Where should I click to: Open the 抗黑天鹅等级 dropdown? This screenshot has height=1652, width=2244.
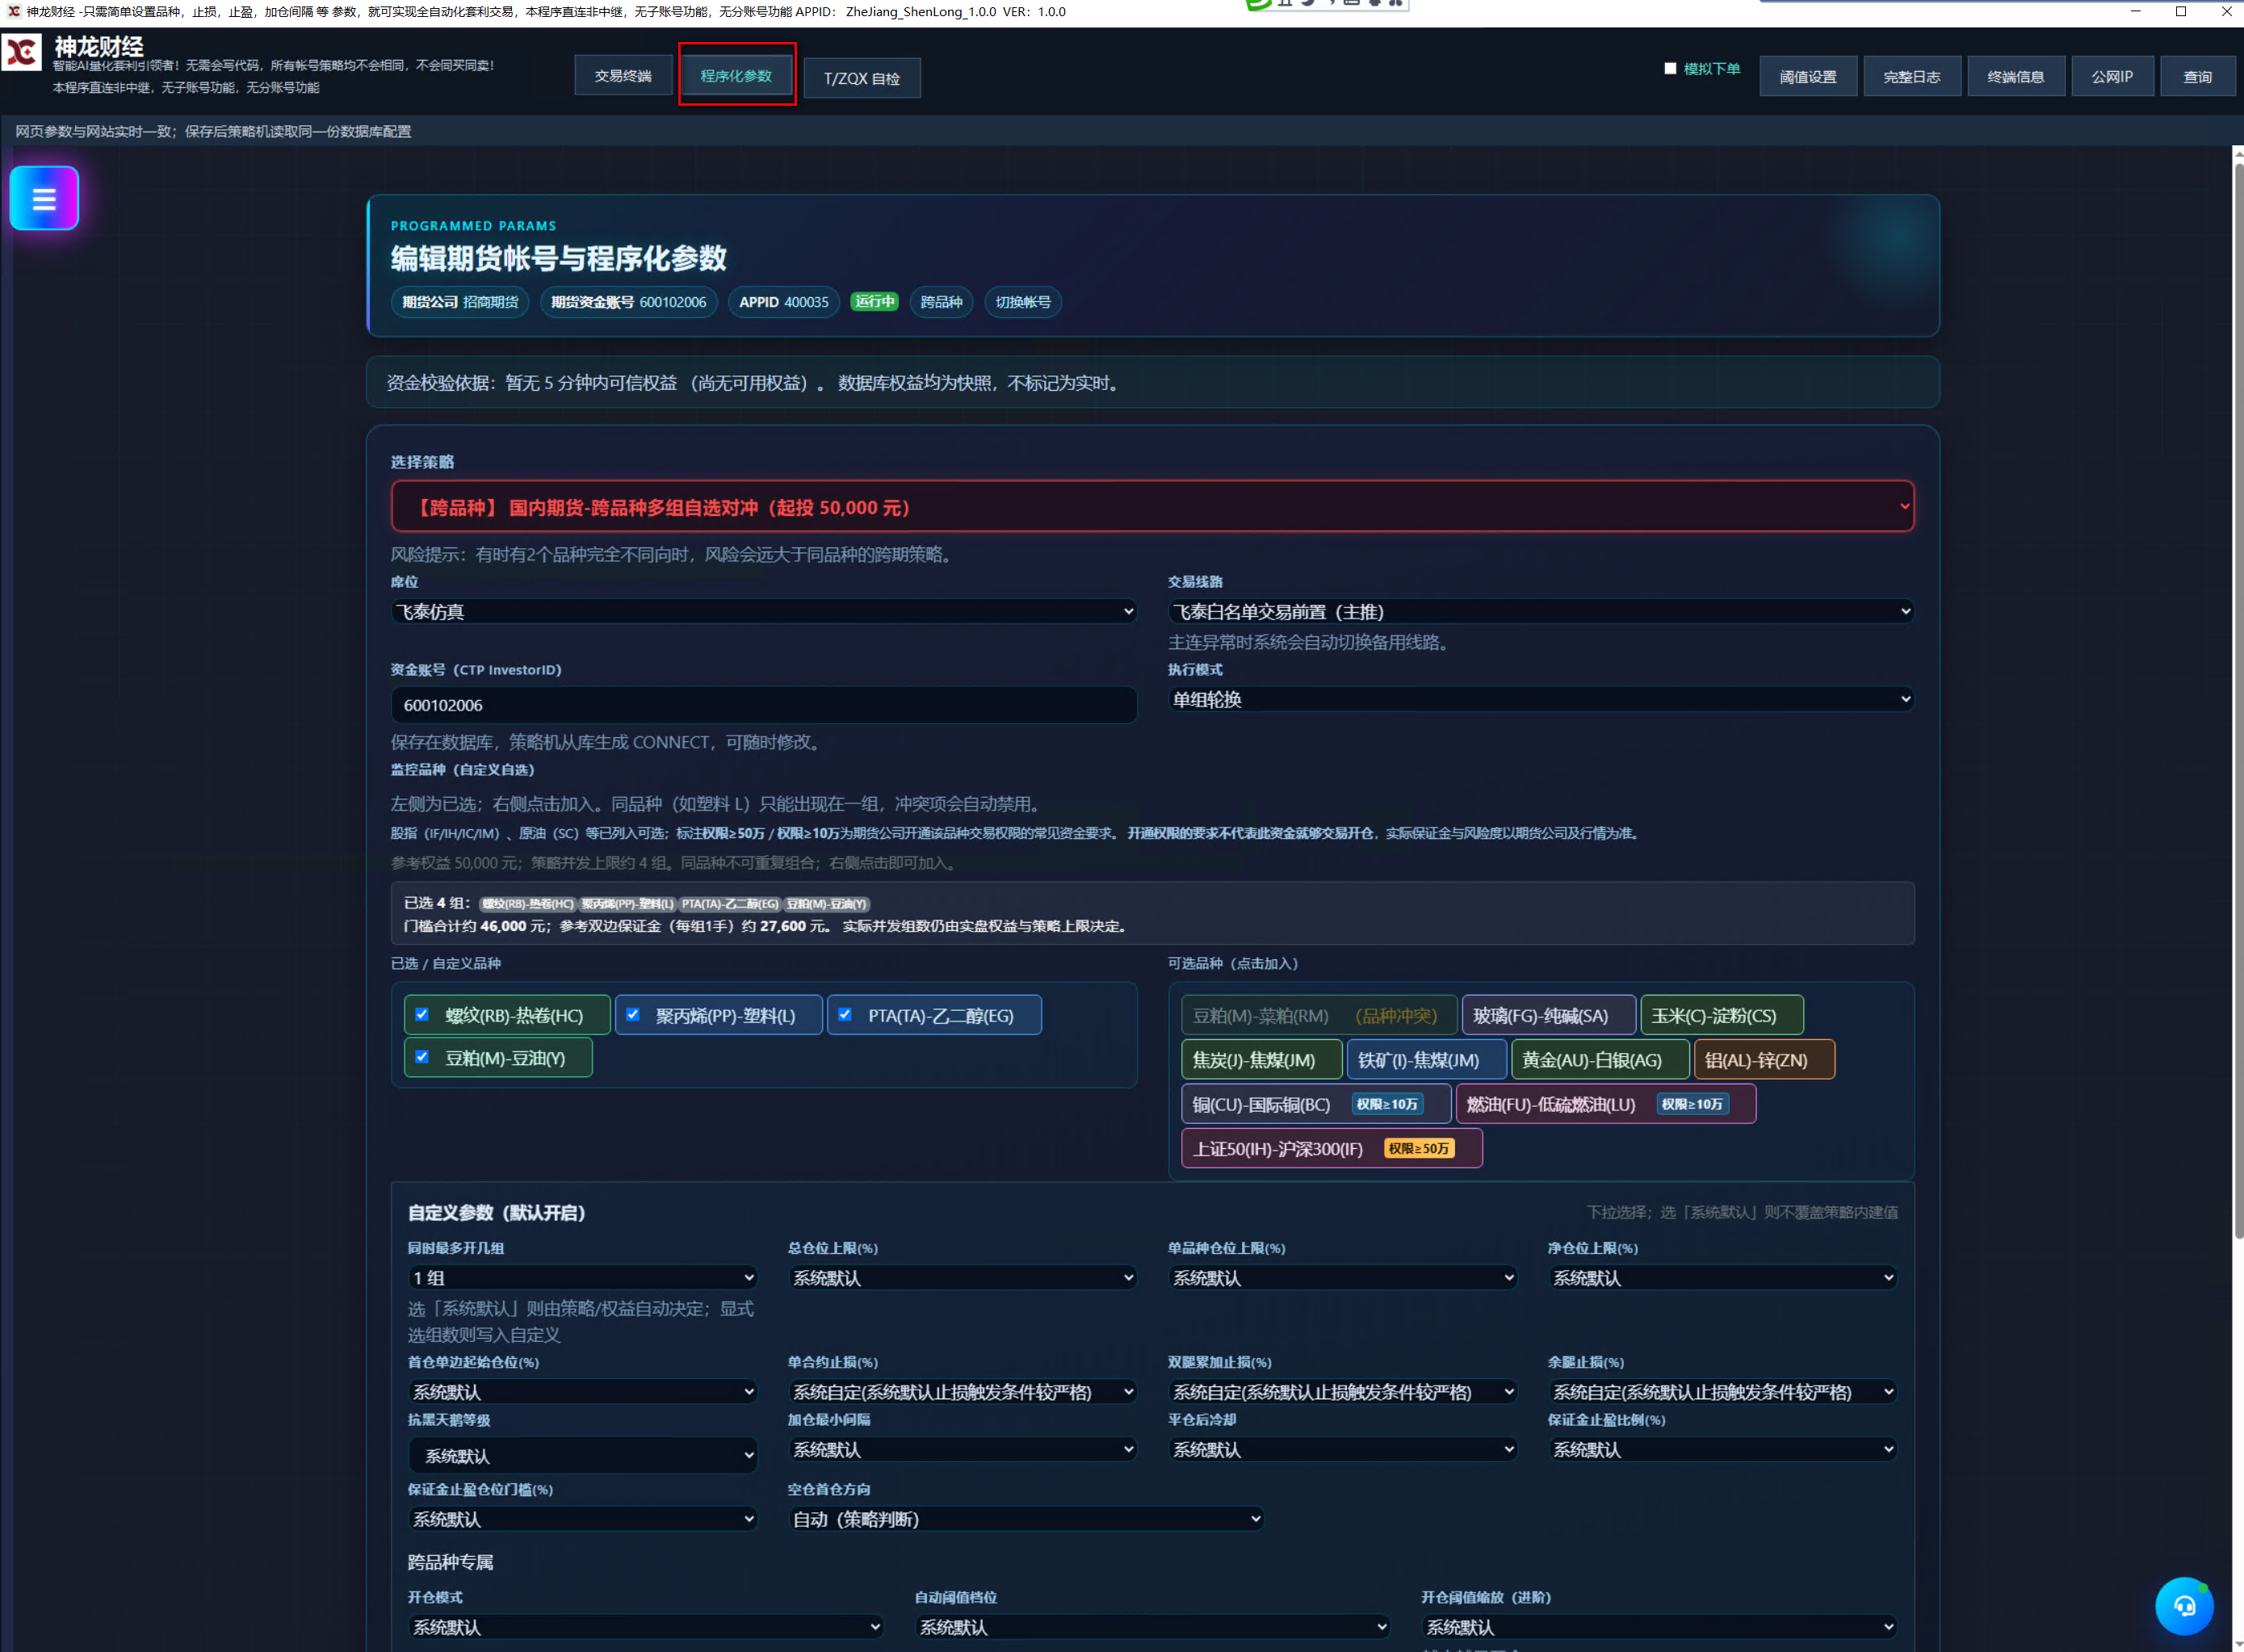(582, 1455)
